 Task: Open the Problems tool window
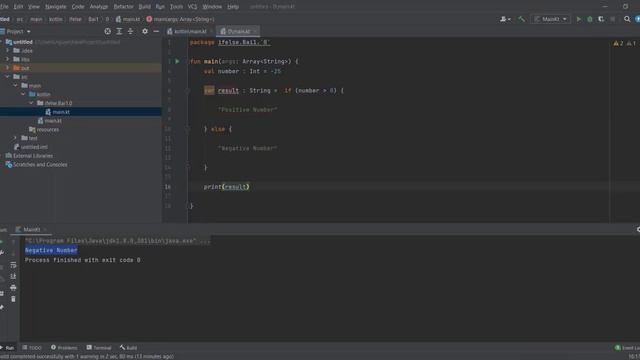(64, 348)
